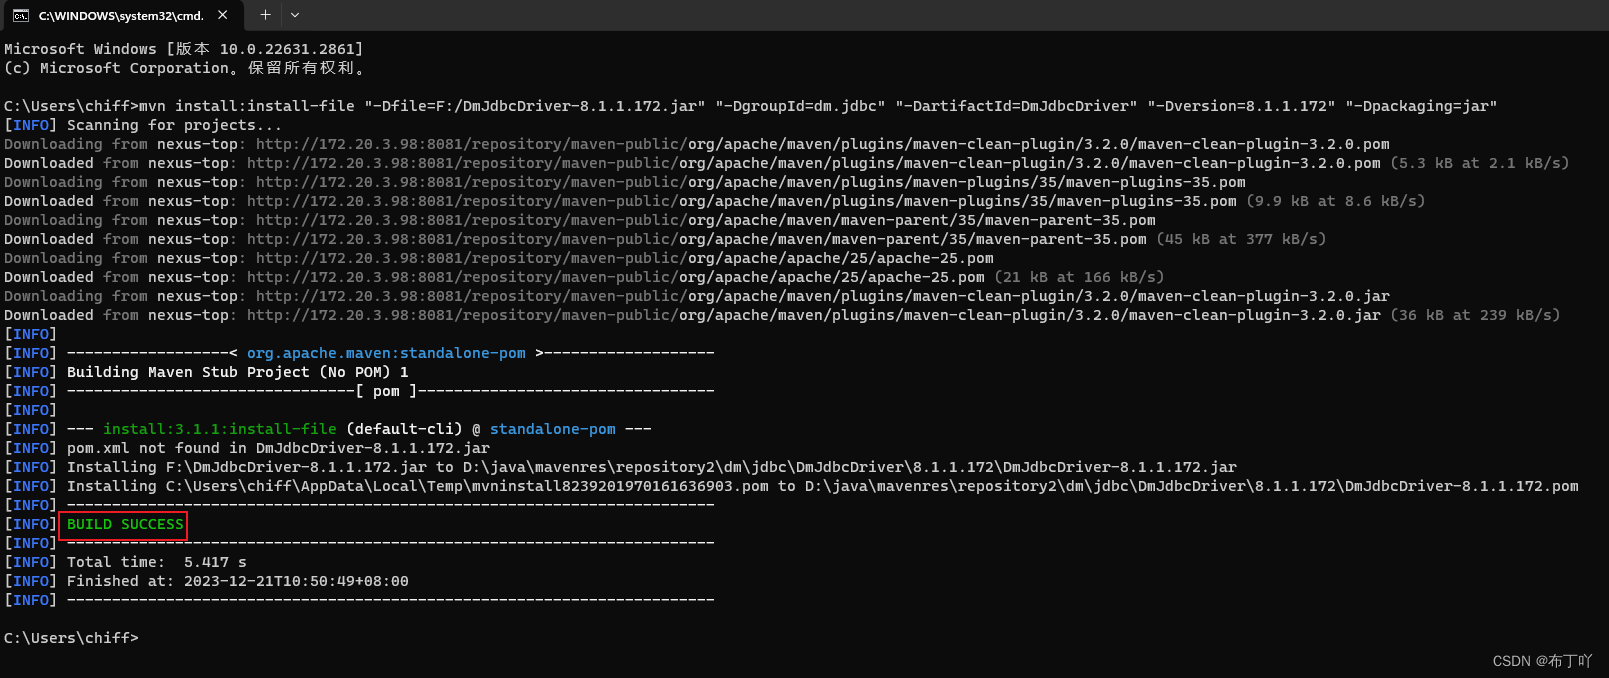Screen dimensions: 1609x678
Task: Click 'org.apache.maven:standalone-pom' text
Action: point(386,353)
